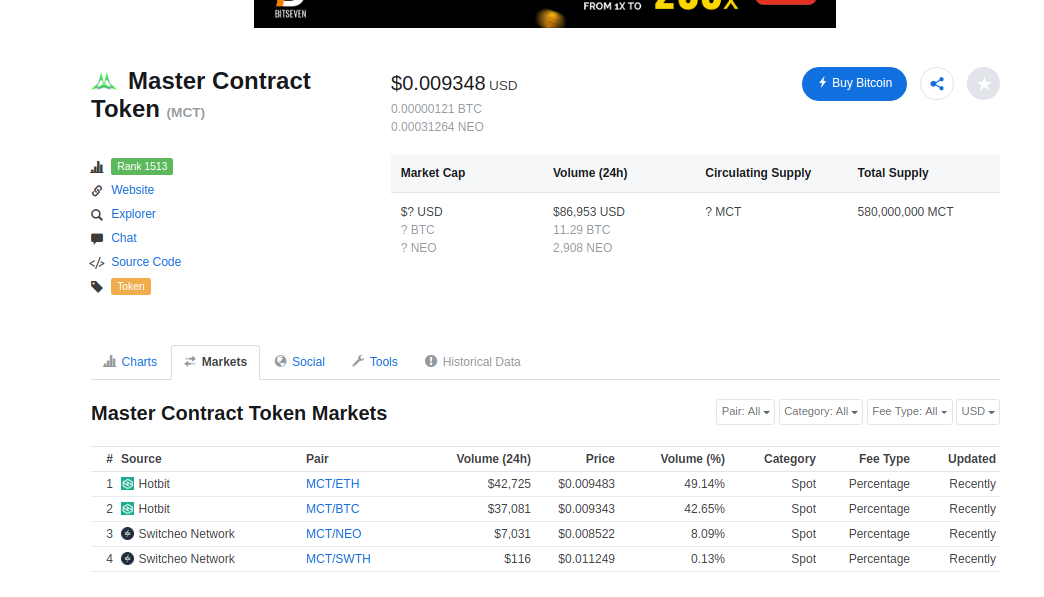Sort by the Pair column header

[317, 459]
